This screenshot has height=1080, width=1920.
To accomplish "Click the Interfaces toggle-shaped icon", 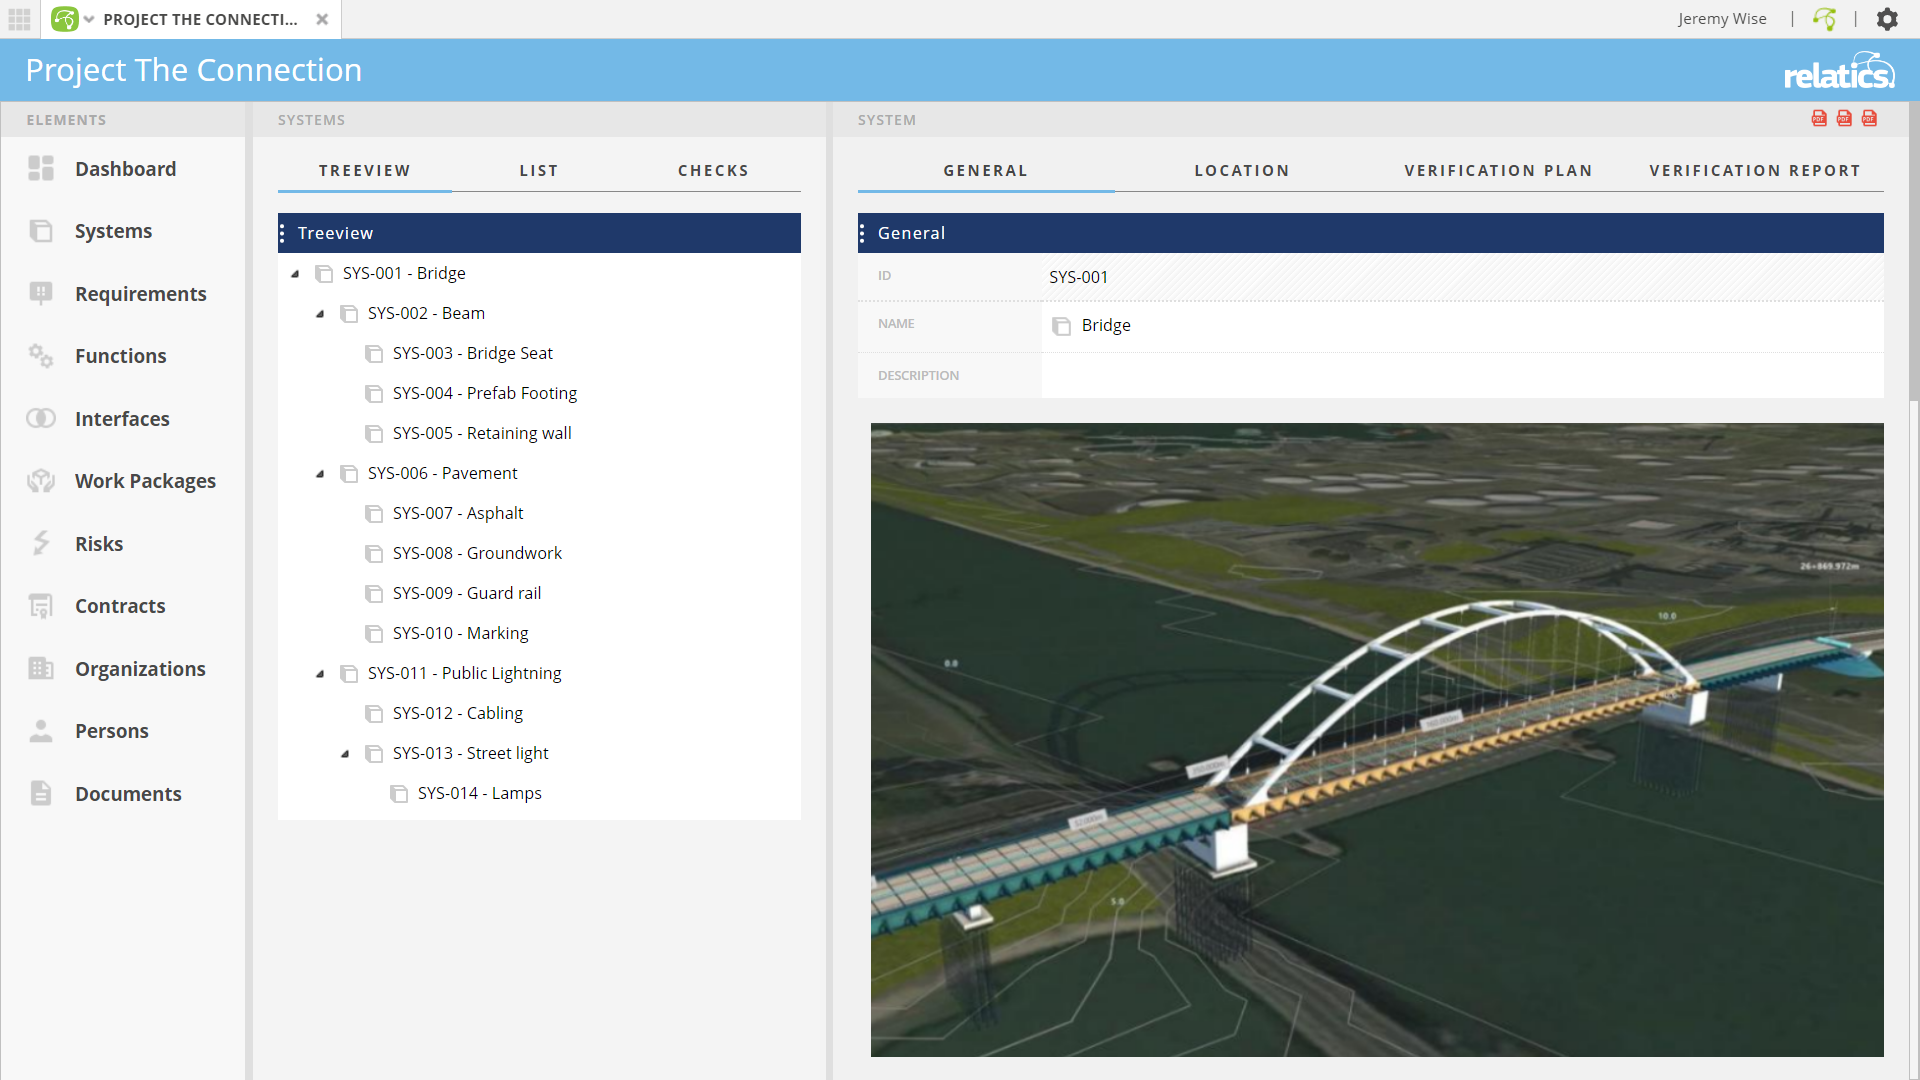I will (x=41, y=418).
